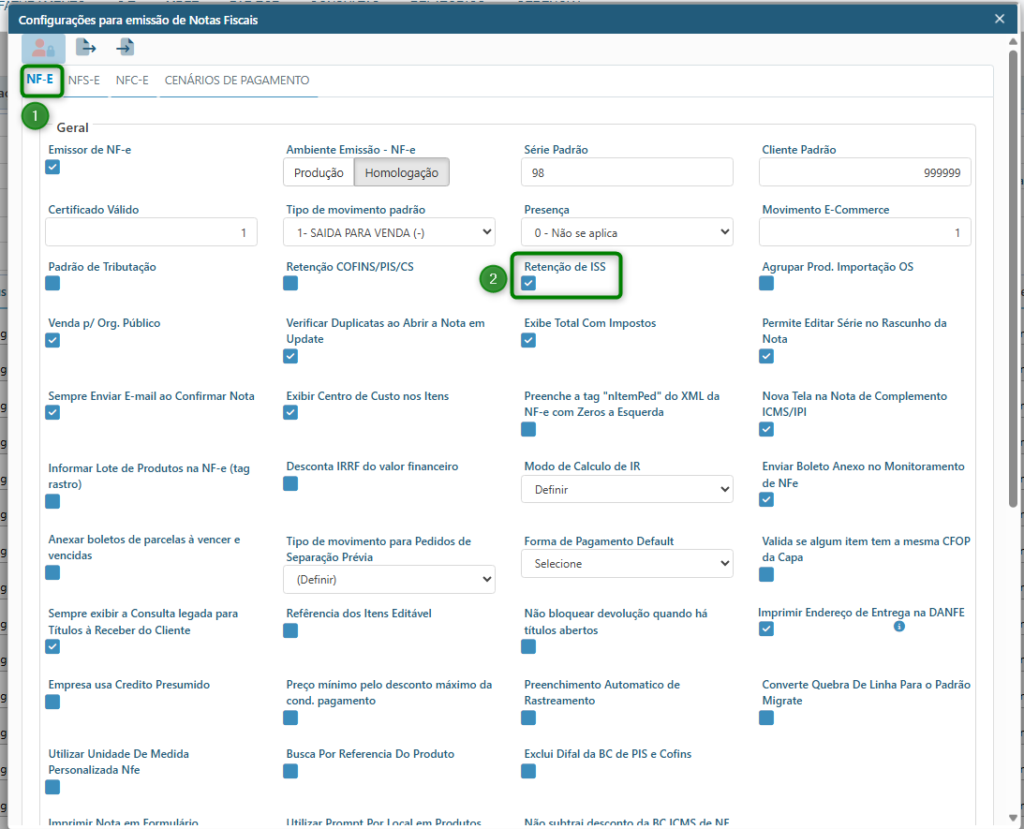Open the Presença dropdown

click(628, 232)
